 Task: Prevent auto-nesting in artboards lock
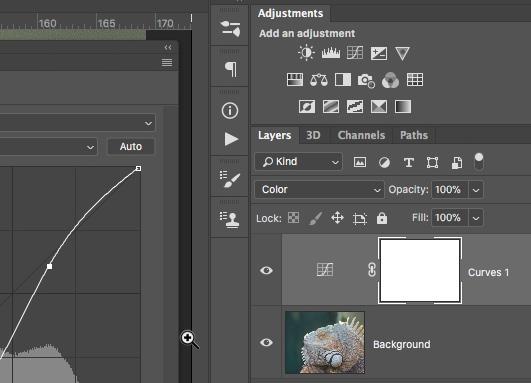360,218
